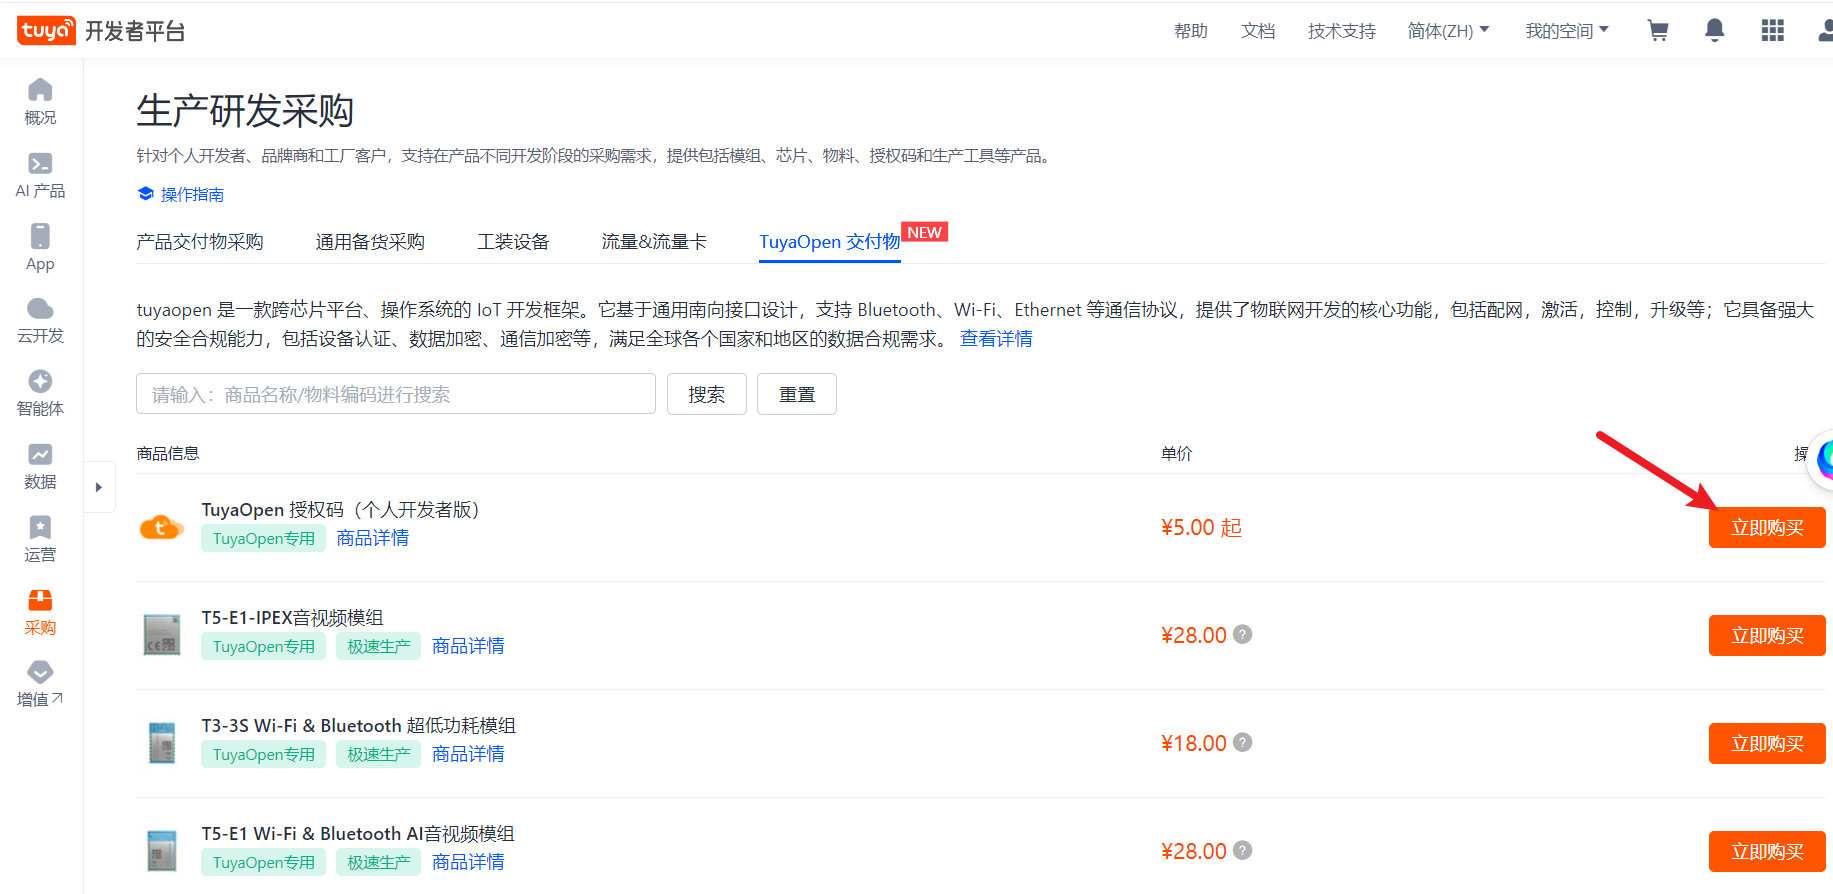Screen dimensions: 1833x894
Task: Click help icon next to ¥18.00 price
Action: 1242,743
